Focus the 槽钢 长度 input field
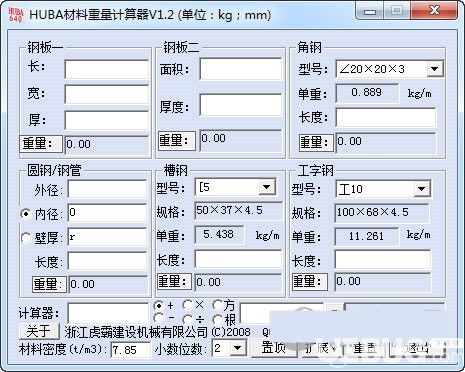 [238, 259]
